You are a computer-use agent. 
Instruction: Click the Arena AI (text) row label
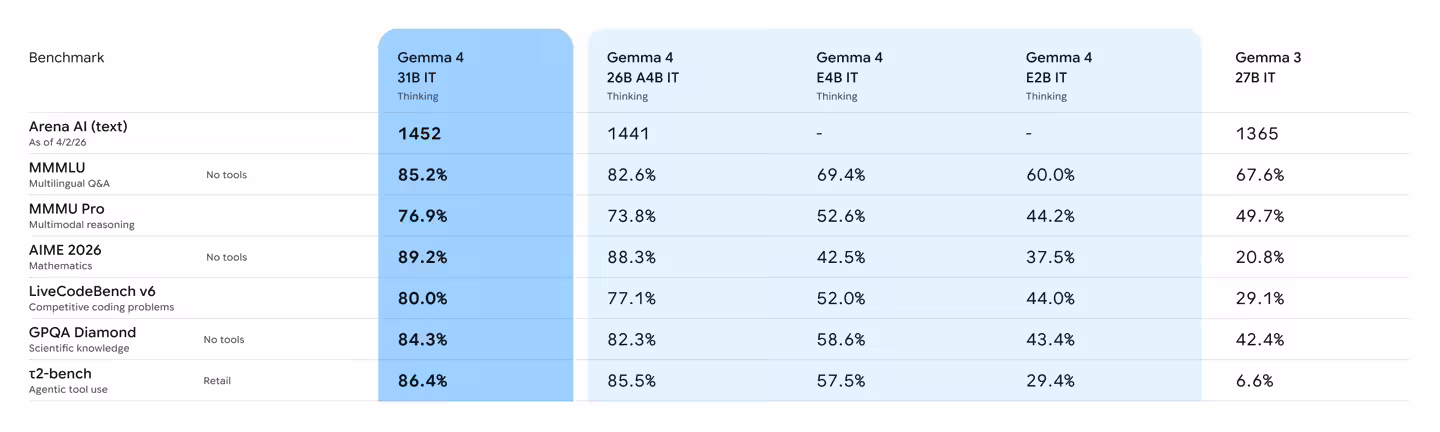pyautogui.click(x=78, y=127)
